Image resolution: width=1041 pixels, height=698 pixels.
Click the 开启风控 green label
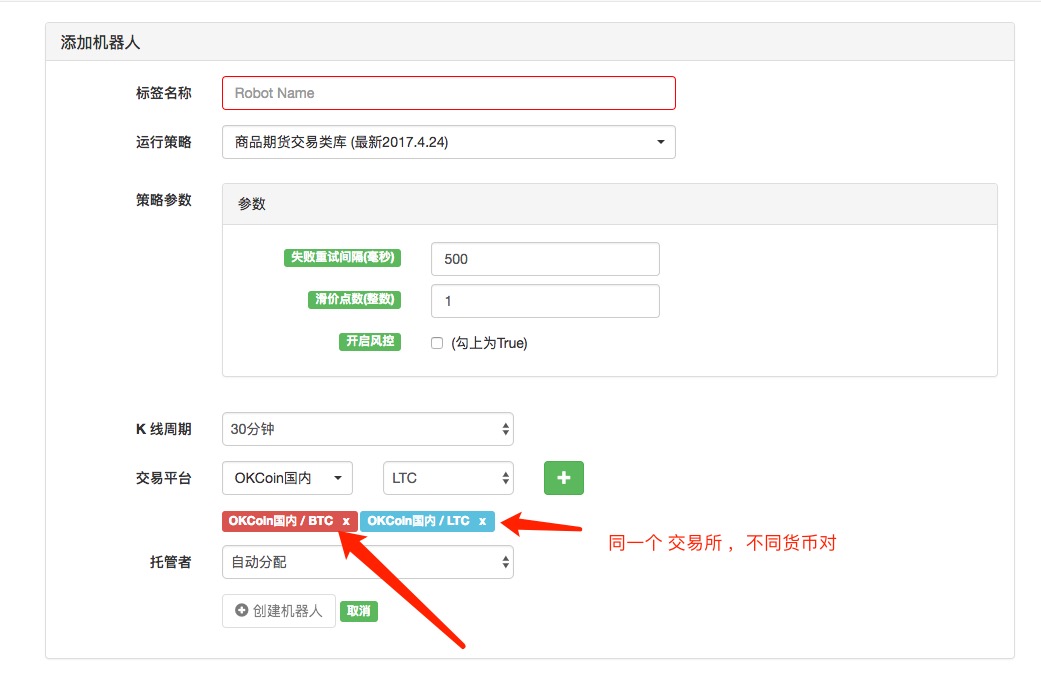(x=370, y=341)
